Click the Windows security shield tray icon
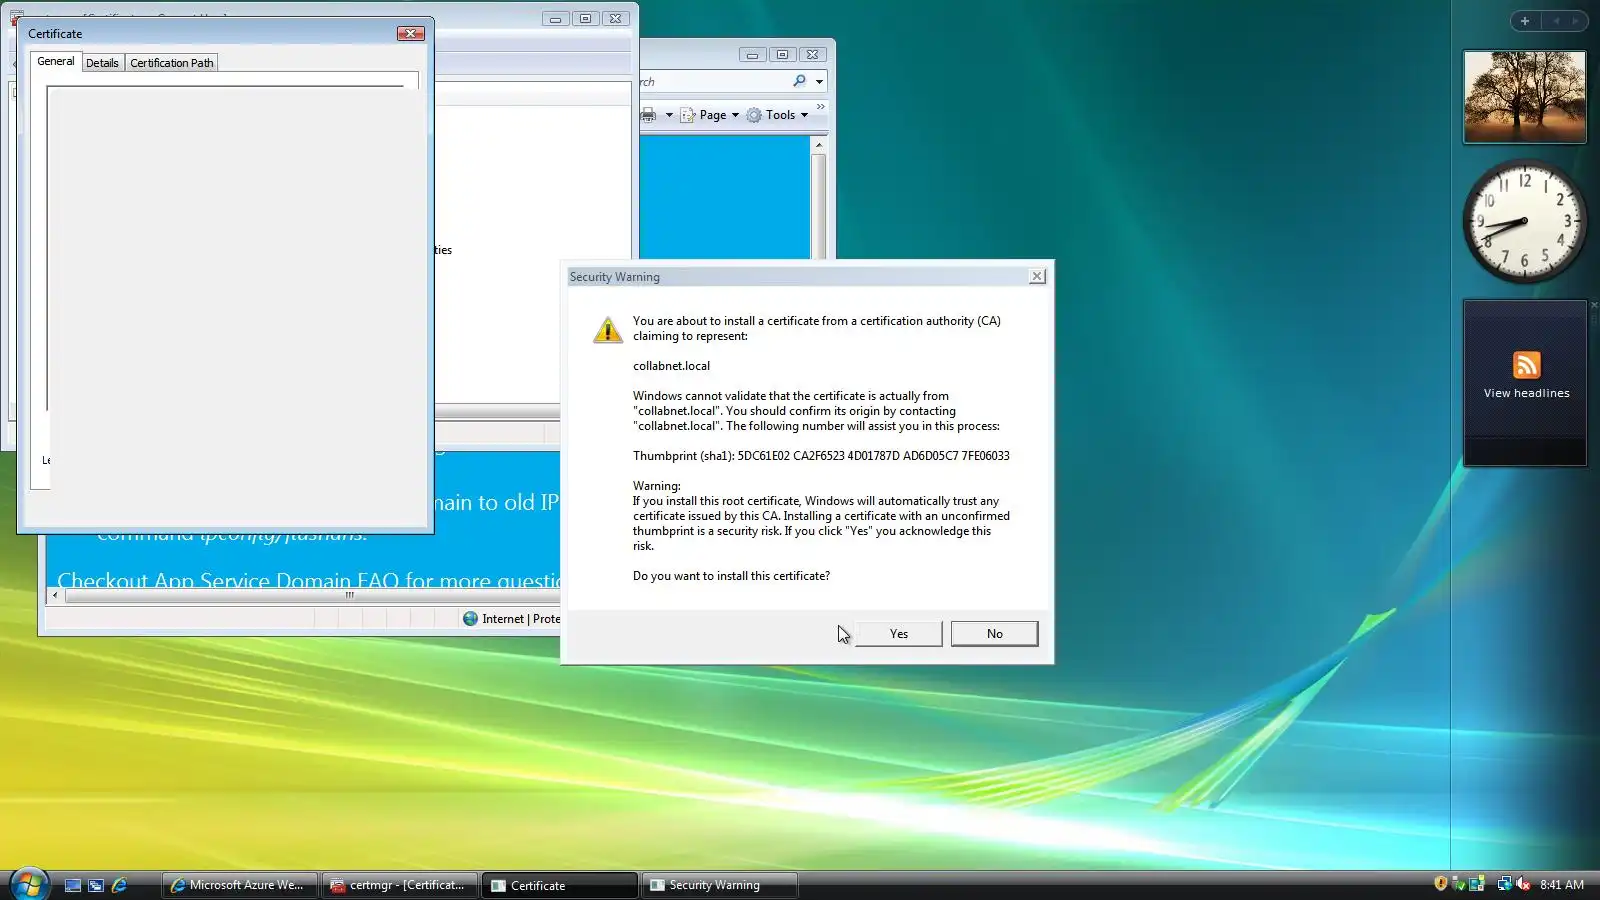1600x900 pixels. (x=1440, y=884)
